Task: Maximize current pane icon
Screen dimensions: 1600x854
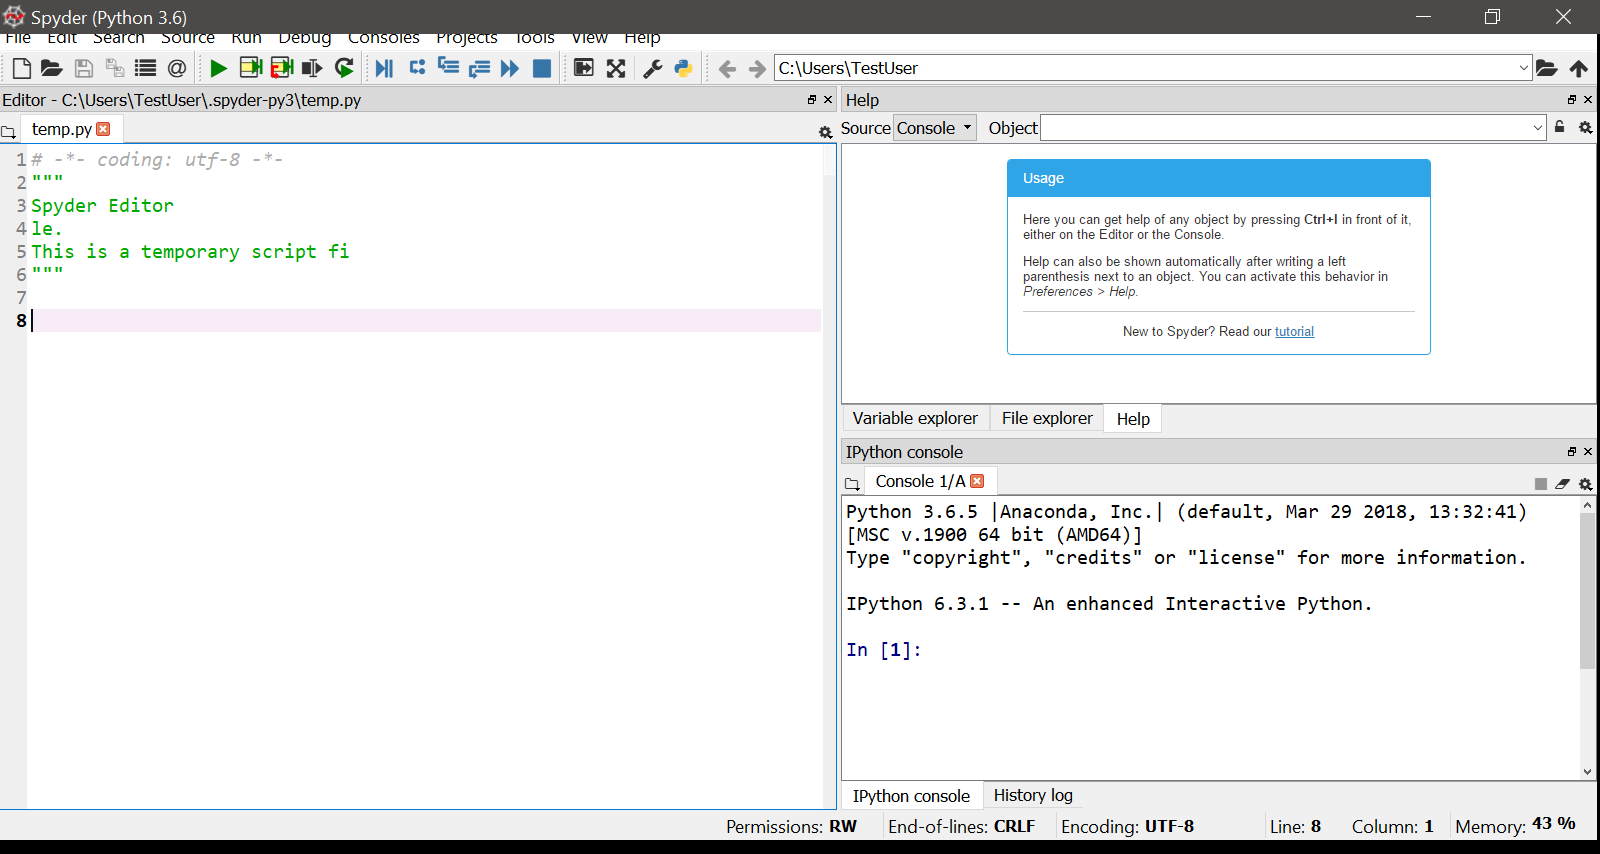Action: click(x=584, y=68)
